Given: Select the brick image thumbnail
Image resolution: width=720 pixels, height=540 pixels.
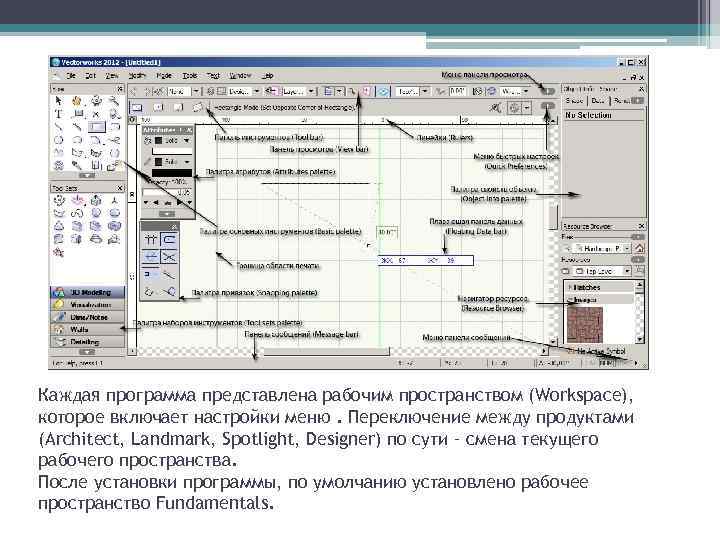Looking at the screenshot, I should (x=585, y=325).
